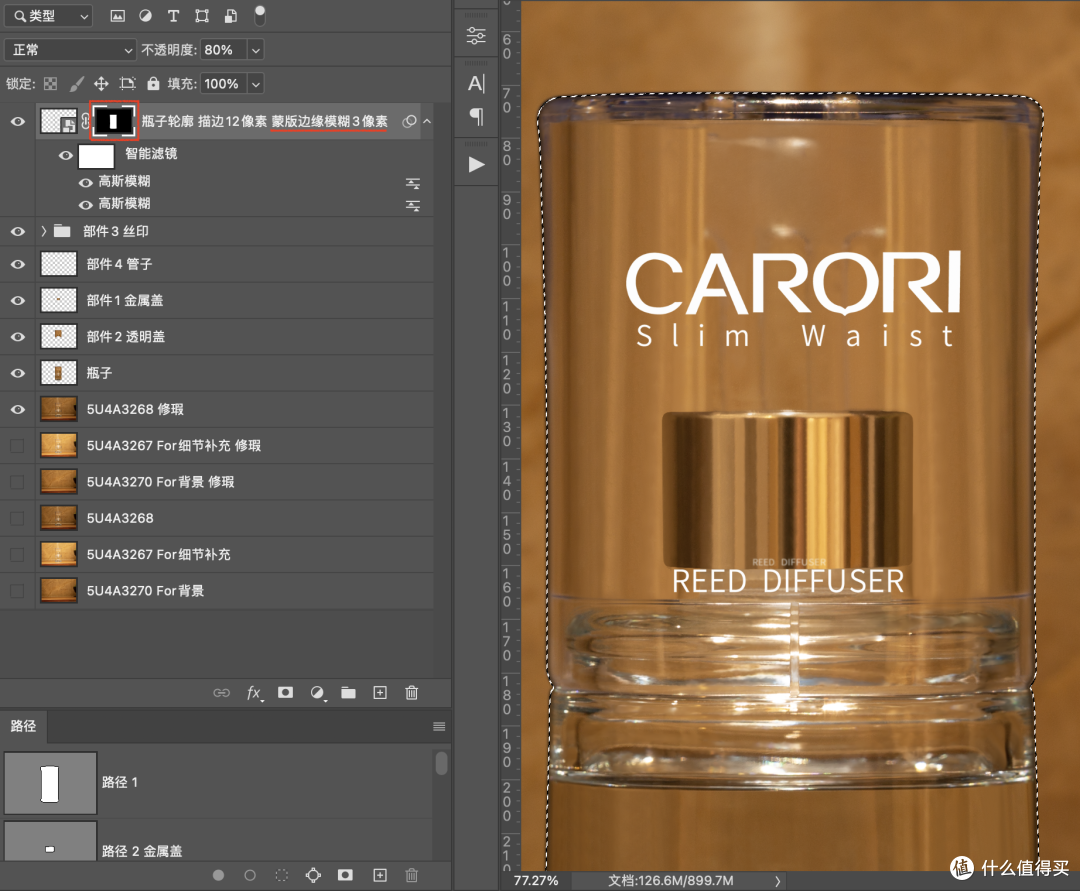1080x891 pixels.
Task: Delete current path trash icon
Action: [x=412, y=875]
